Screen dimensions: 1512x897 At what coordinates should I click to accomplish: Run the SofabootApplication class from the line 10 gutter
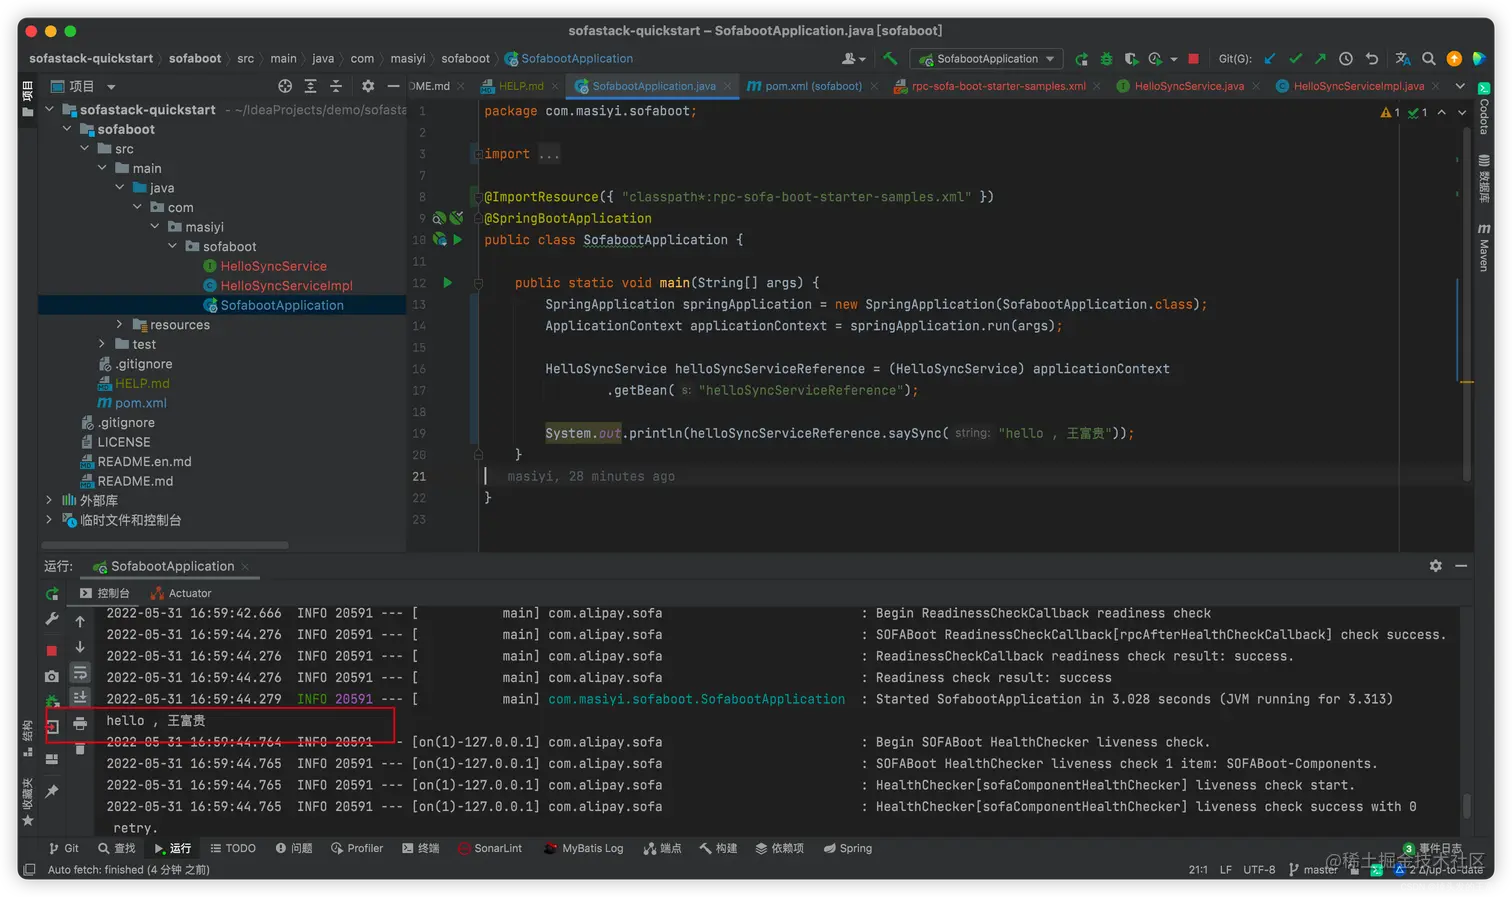click(457, 240)
